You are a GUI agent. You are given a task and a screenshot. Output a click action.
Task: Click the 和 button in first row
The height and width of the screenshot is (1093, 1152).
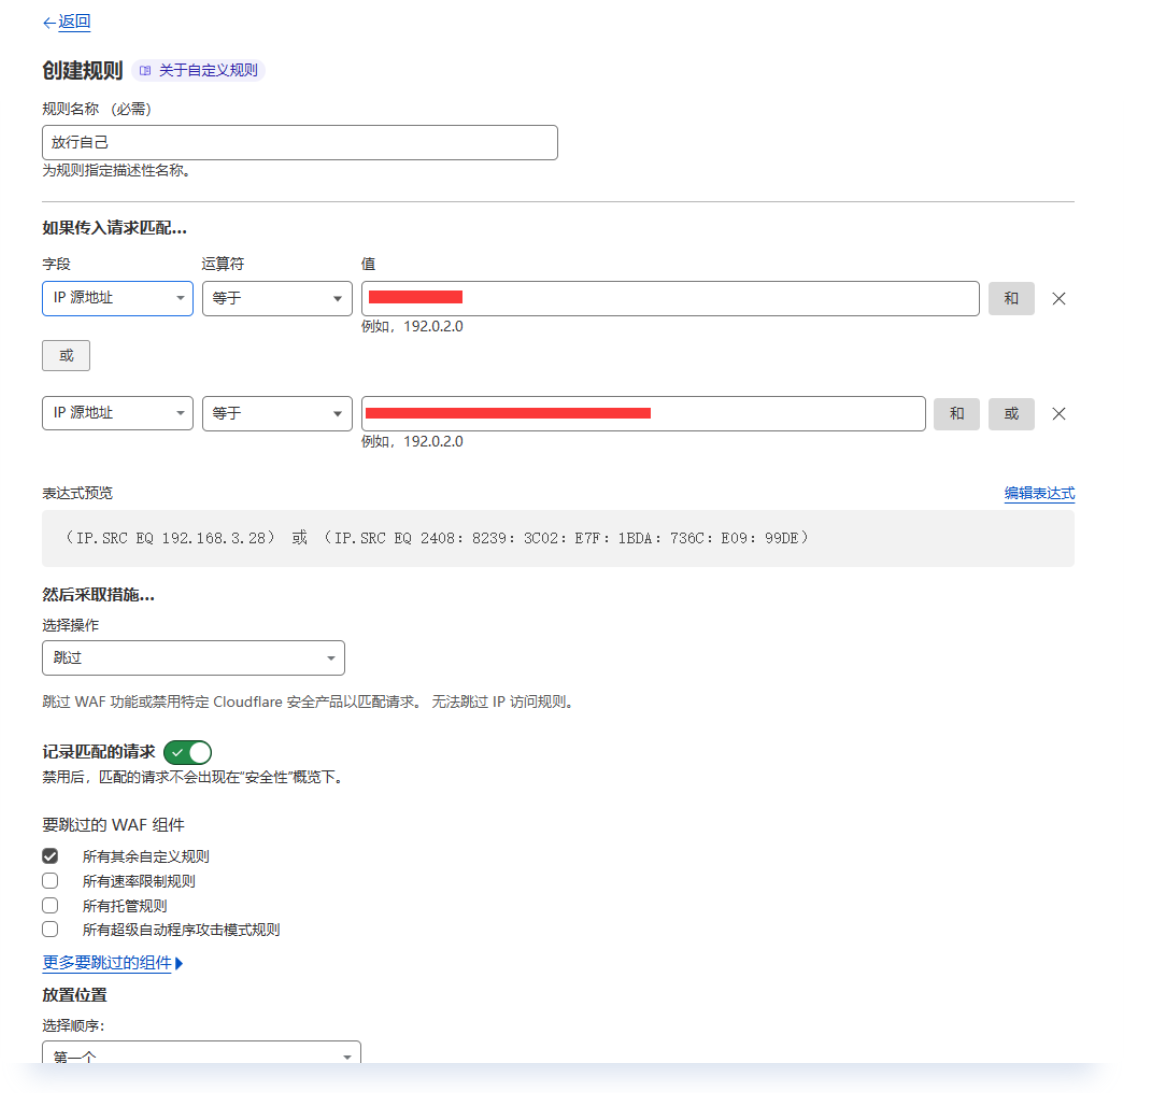click(1011, 298)
